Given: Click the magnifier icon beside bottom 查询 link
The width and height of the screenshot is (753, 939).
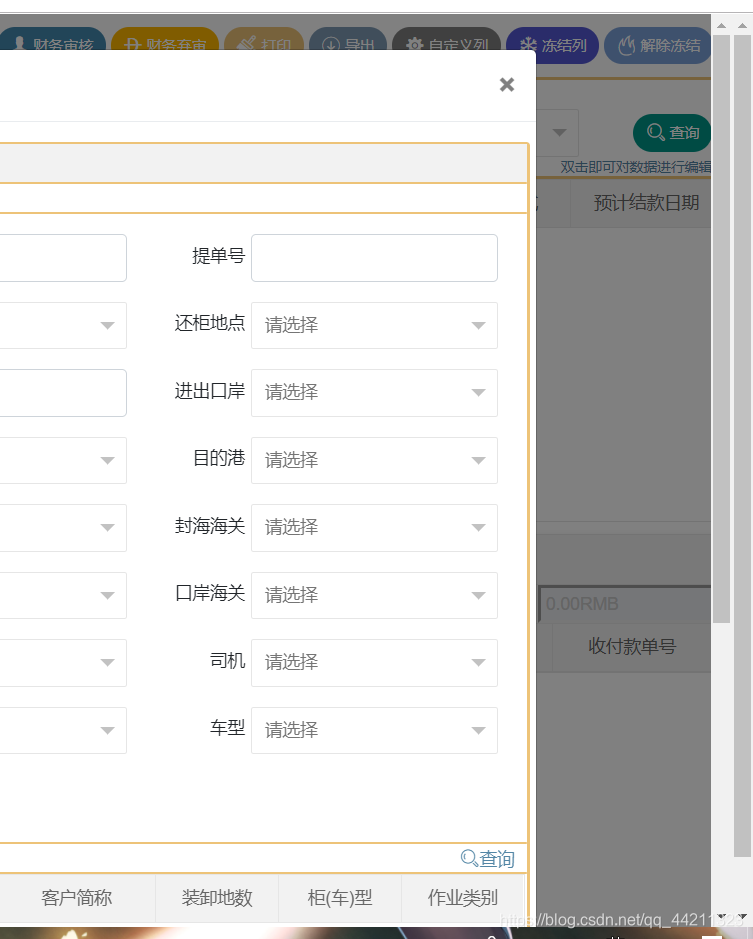Looking at the screenshot, I should (469, 858).
